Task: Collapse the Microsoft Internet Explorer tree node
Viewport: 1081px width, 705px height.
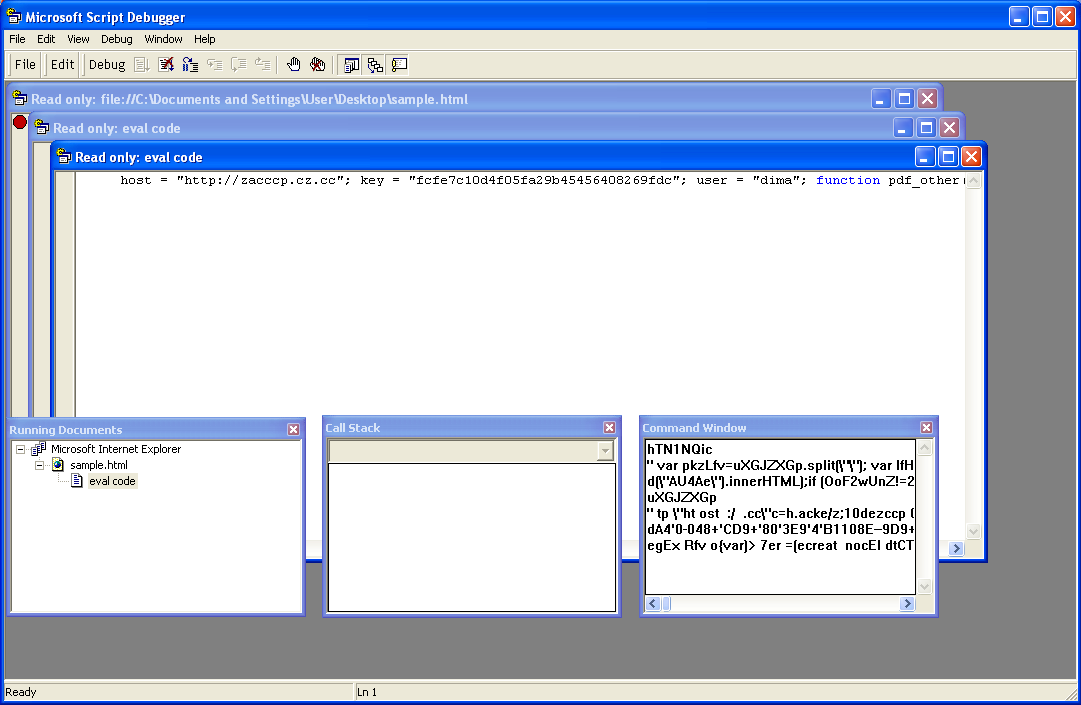Action: tap(21, 449)
